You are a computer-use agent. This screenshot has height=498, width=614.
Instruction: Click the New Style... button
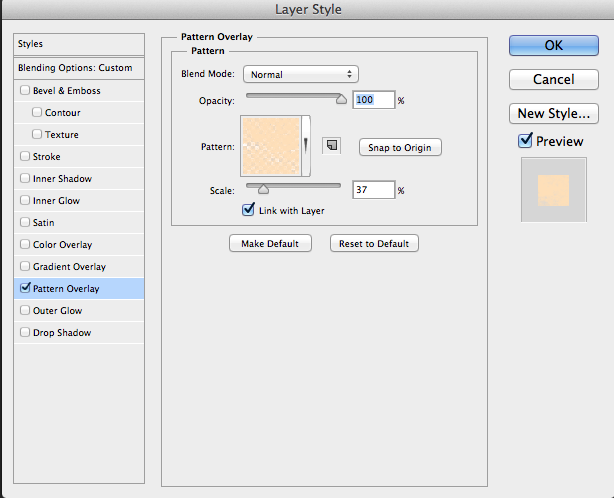[554, 114]
